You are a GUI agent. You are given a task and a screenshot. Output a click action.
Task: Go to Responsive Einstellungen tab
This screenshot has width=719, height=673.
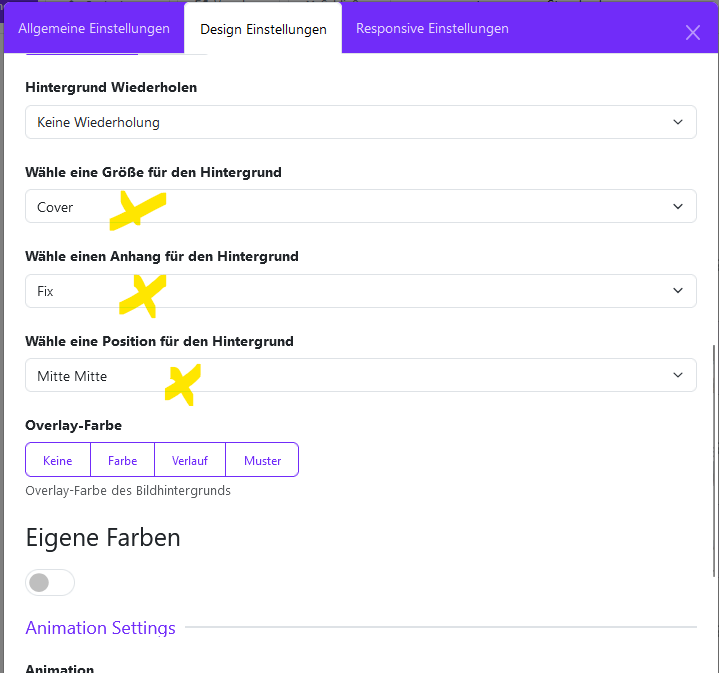click(x=432, y=29)
